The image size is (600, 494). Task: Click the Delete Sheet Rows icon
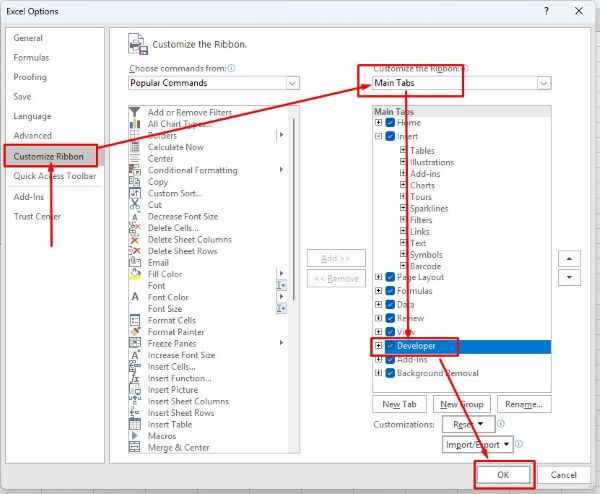135,251
